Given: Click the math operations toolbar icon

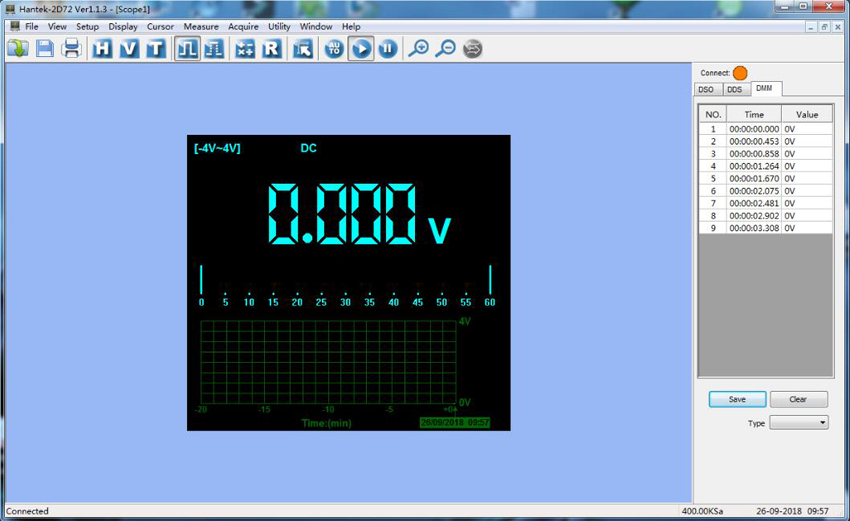Looking at the screenshot, I should (244, 49).
